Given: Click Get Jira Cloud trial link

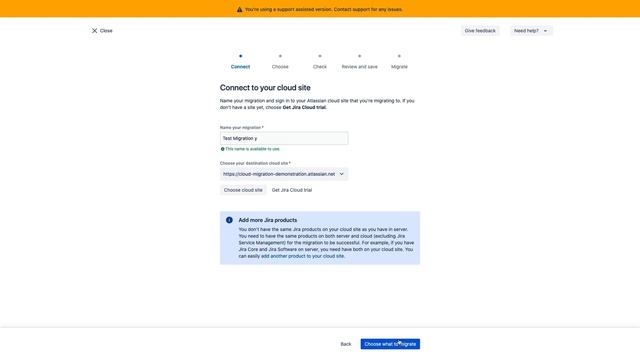Looking at the screenshot, I should pos(292,190).
